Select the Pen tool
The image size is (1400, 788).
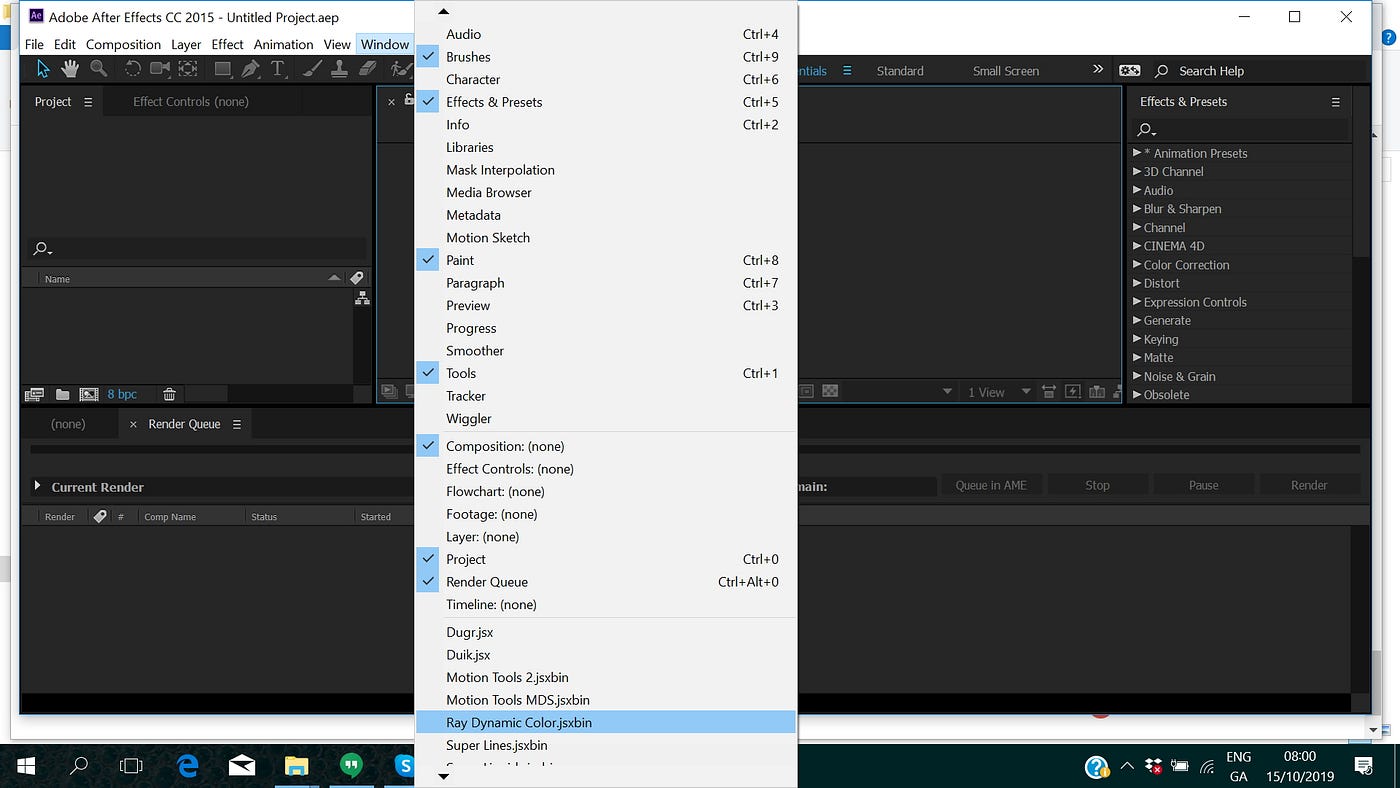coord(250,69)
